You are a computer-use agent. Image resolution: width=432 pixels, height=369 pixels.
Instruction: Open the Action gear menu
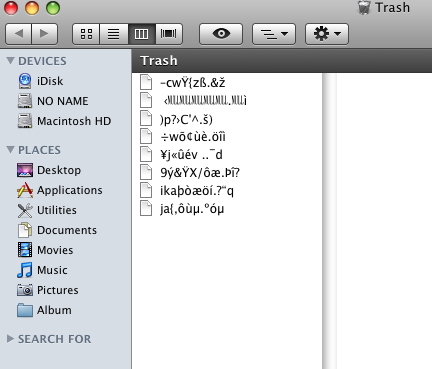tap(327, 34)
